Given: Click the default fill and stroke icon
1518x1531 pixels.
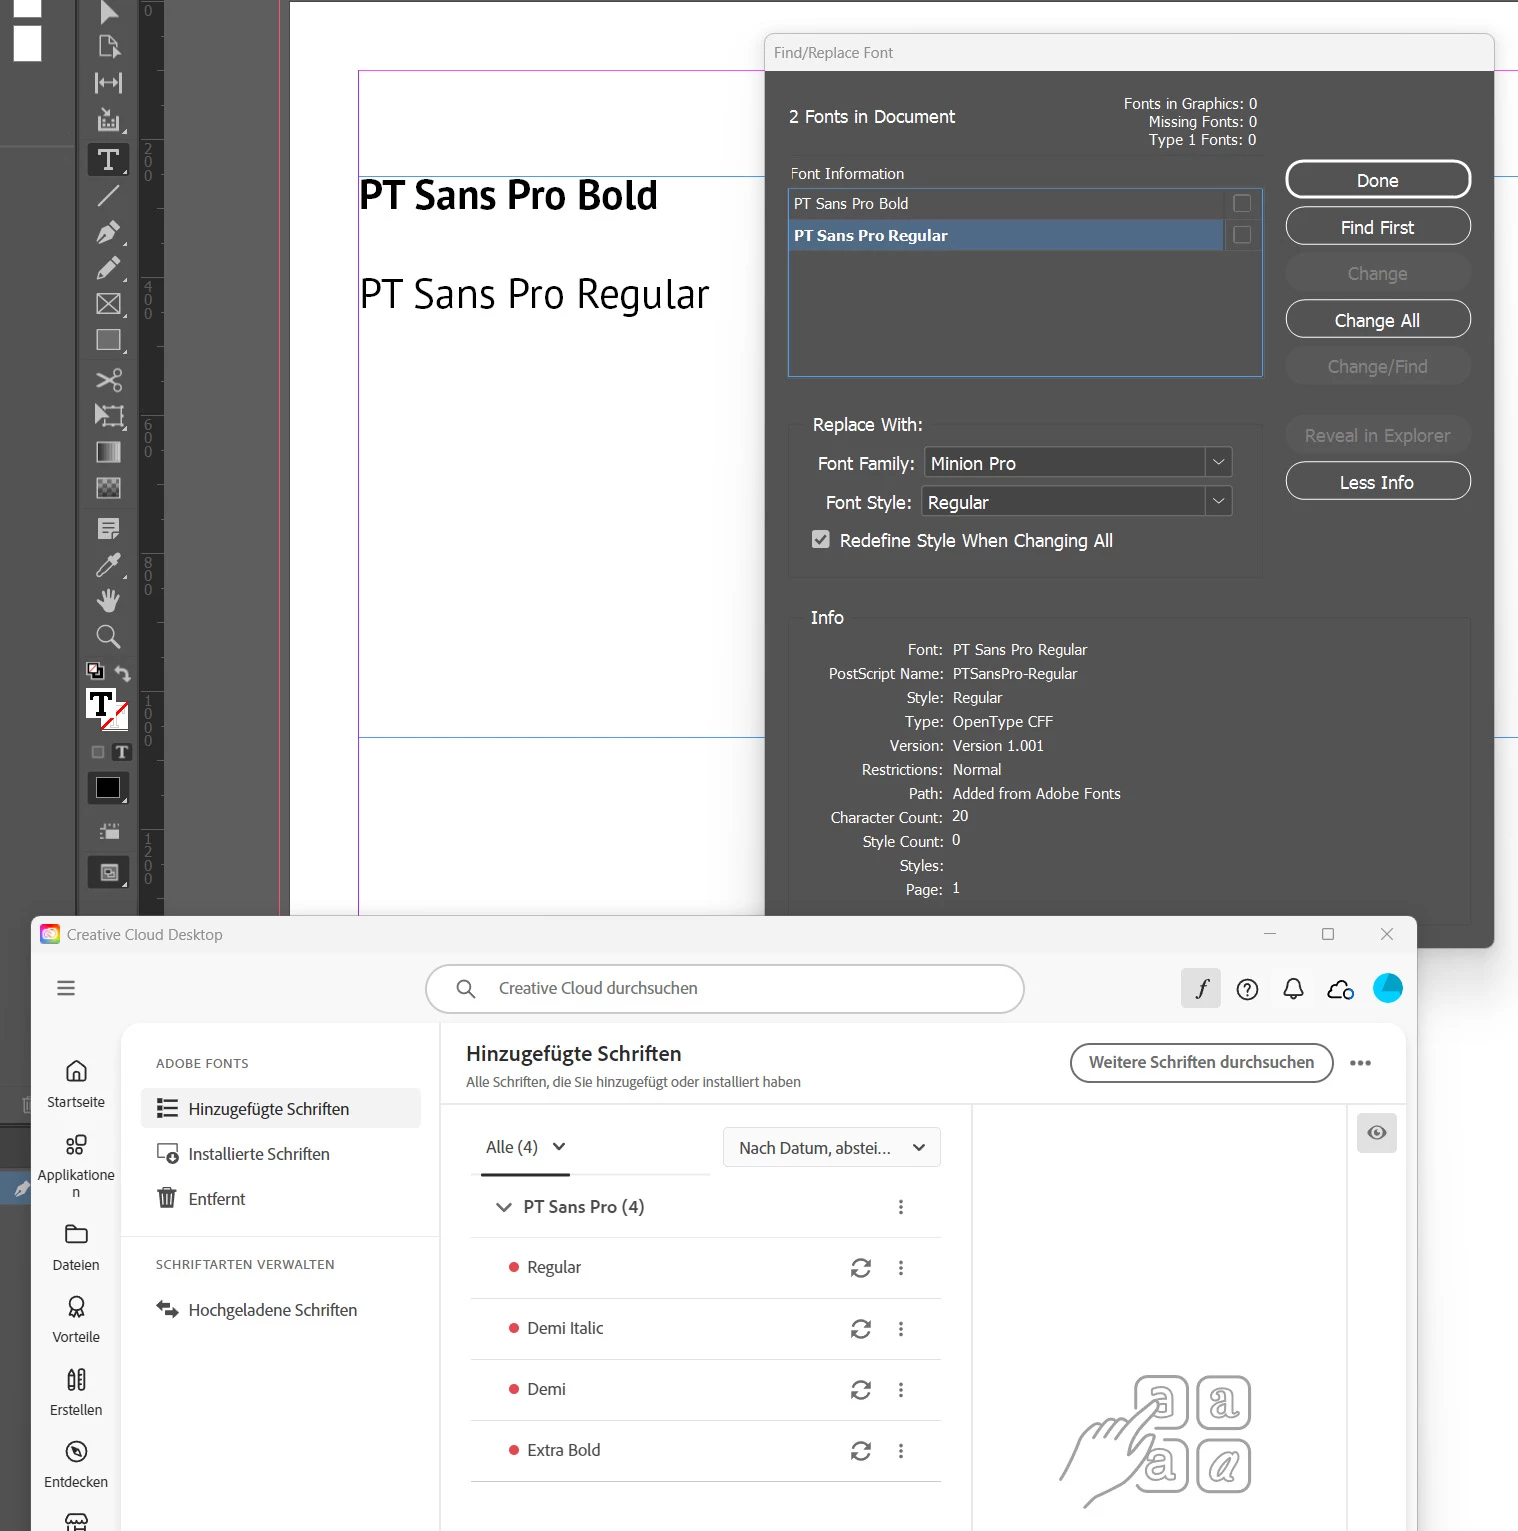Looking at the screenshot, I should (x=95, y=671).
